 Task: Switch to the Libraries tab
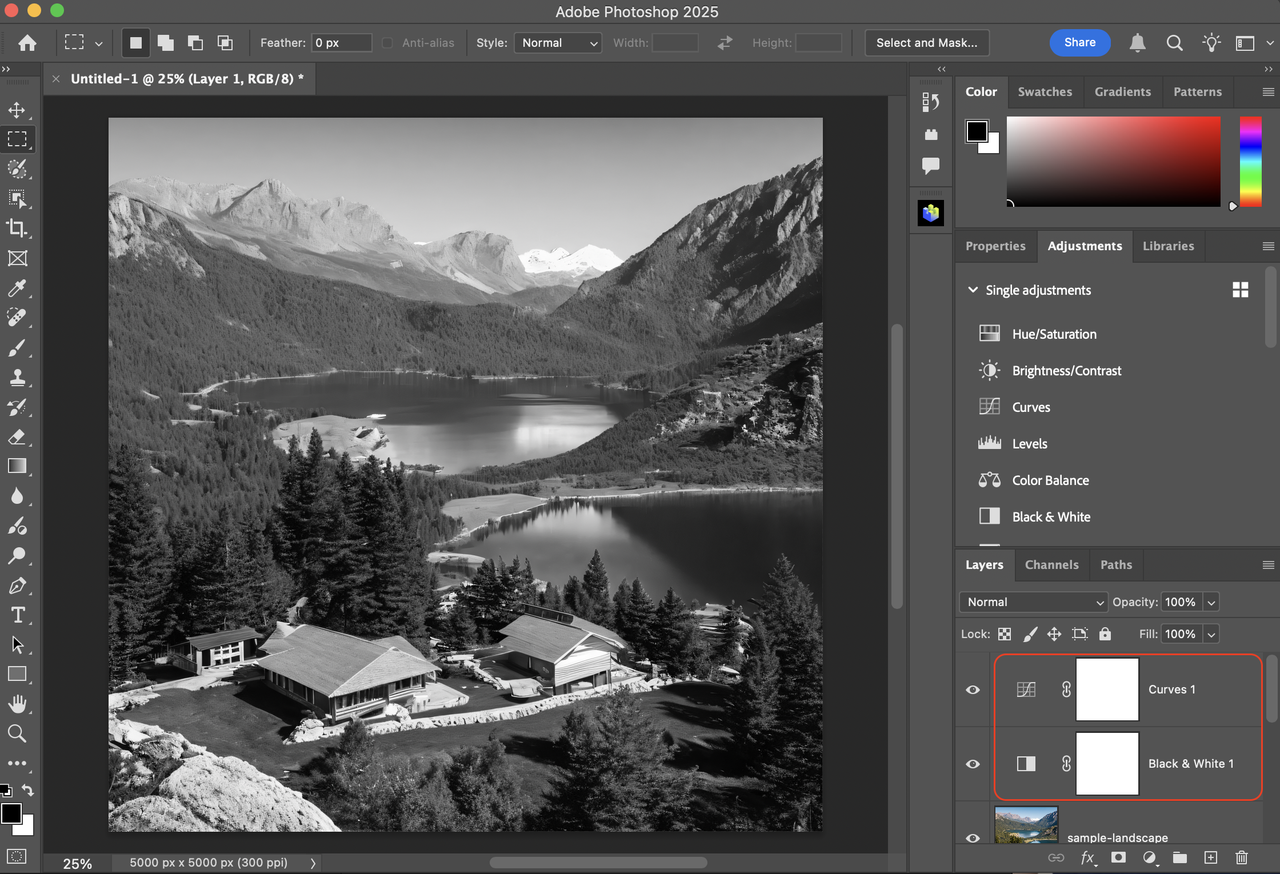1168,246
